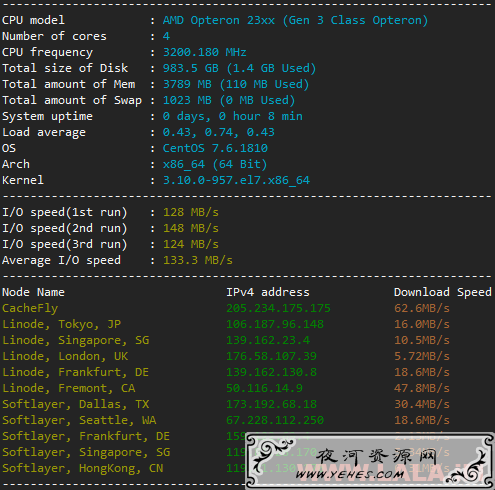The width and height of the screenshot is (495, 490).
Task: Click node 'Linode, London, UK'
Action: 65,356
